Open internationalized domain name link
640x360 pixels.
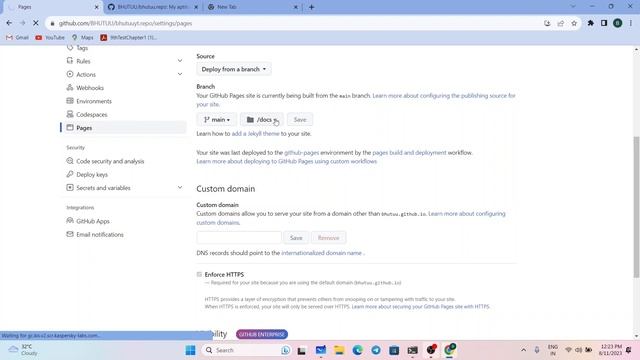(x=321, y=253)
